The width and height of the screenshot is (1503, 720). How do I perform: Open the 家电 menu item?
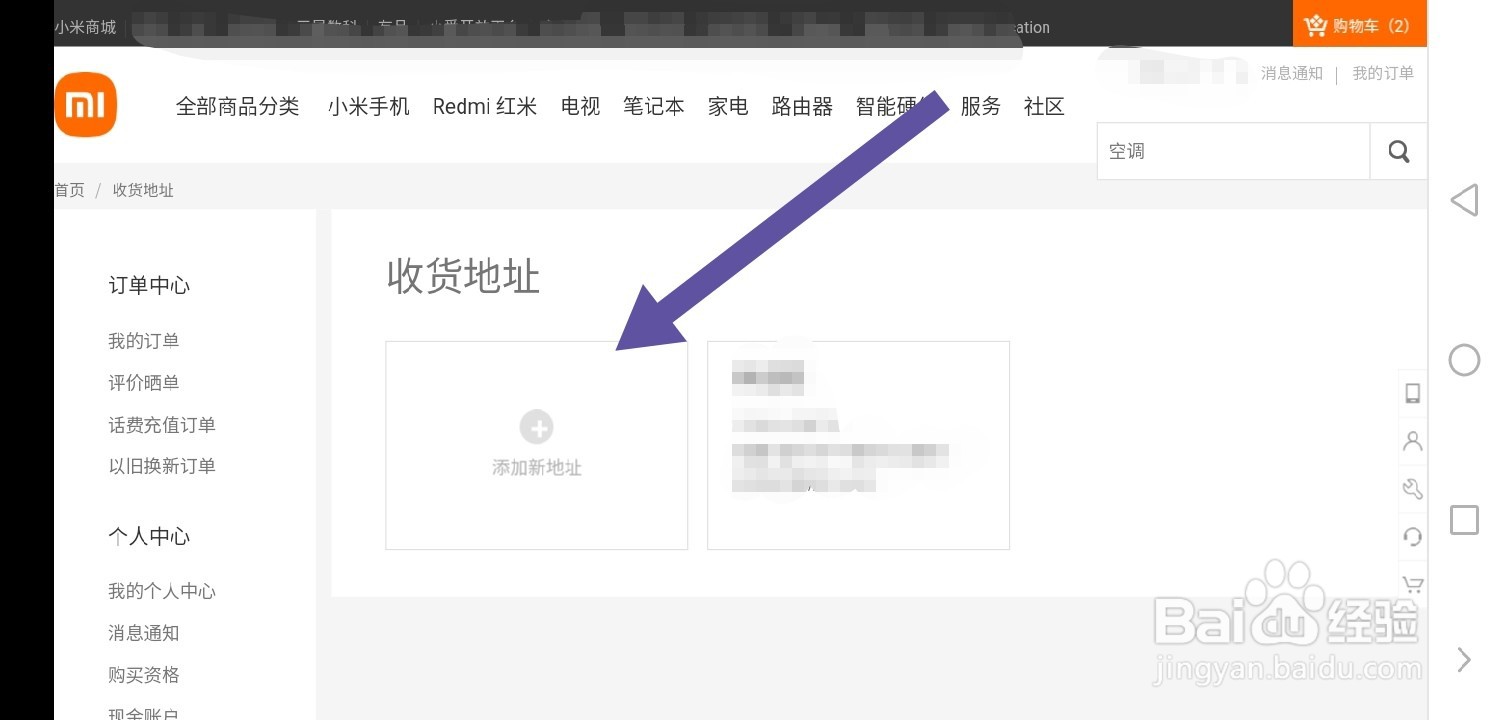tap(728, 106)
